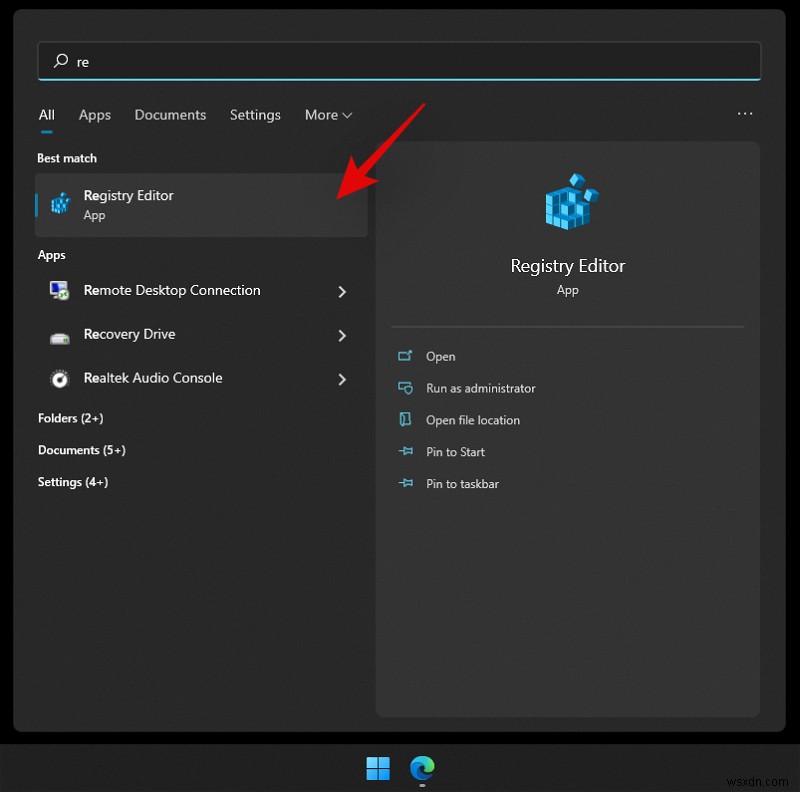Image resolution: width=800 pixels, height=792 pixels.
Task: Click inside the search input field
Action: tap(400, 61)
